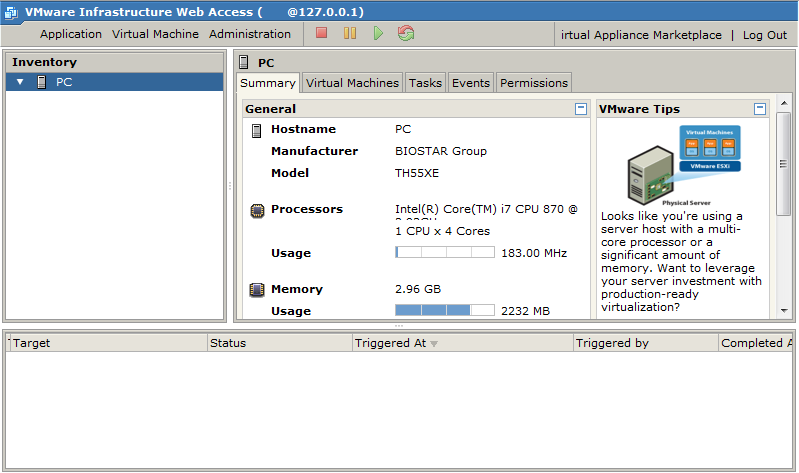Click the Reset virtual machine icon
This screenshot has height=473, width=799.
point(405,34)
